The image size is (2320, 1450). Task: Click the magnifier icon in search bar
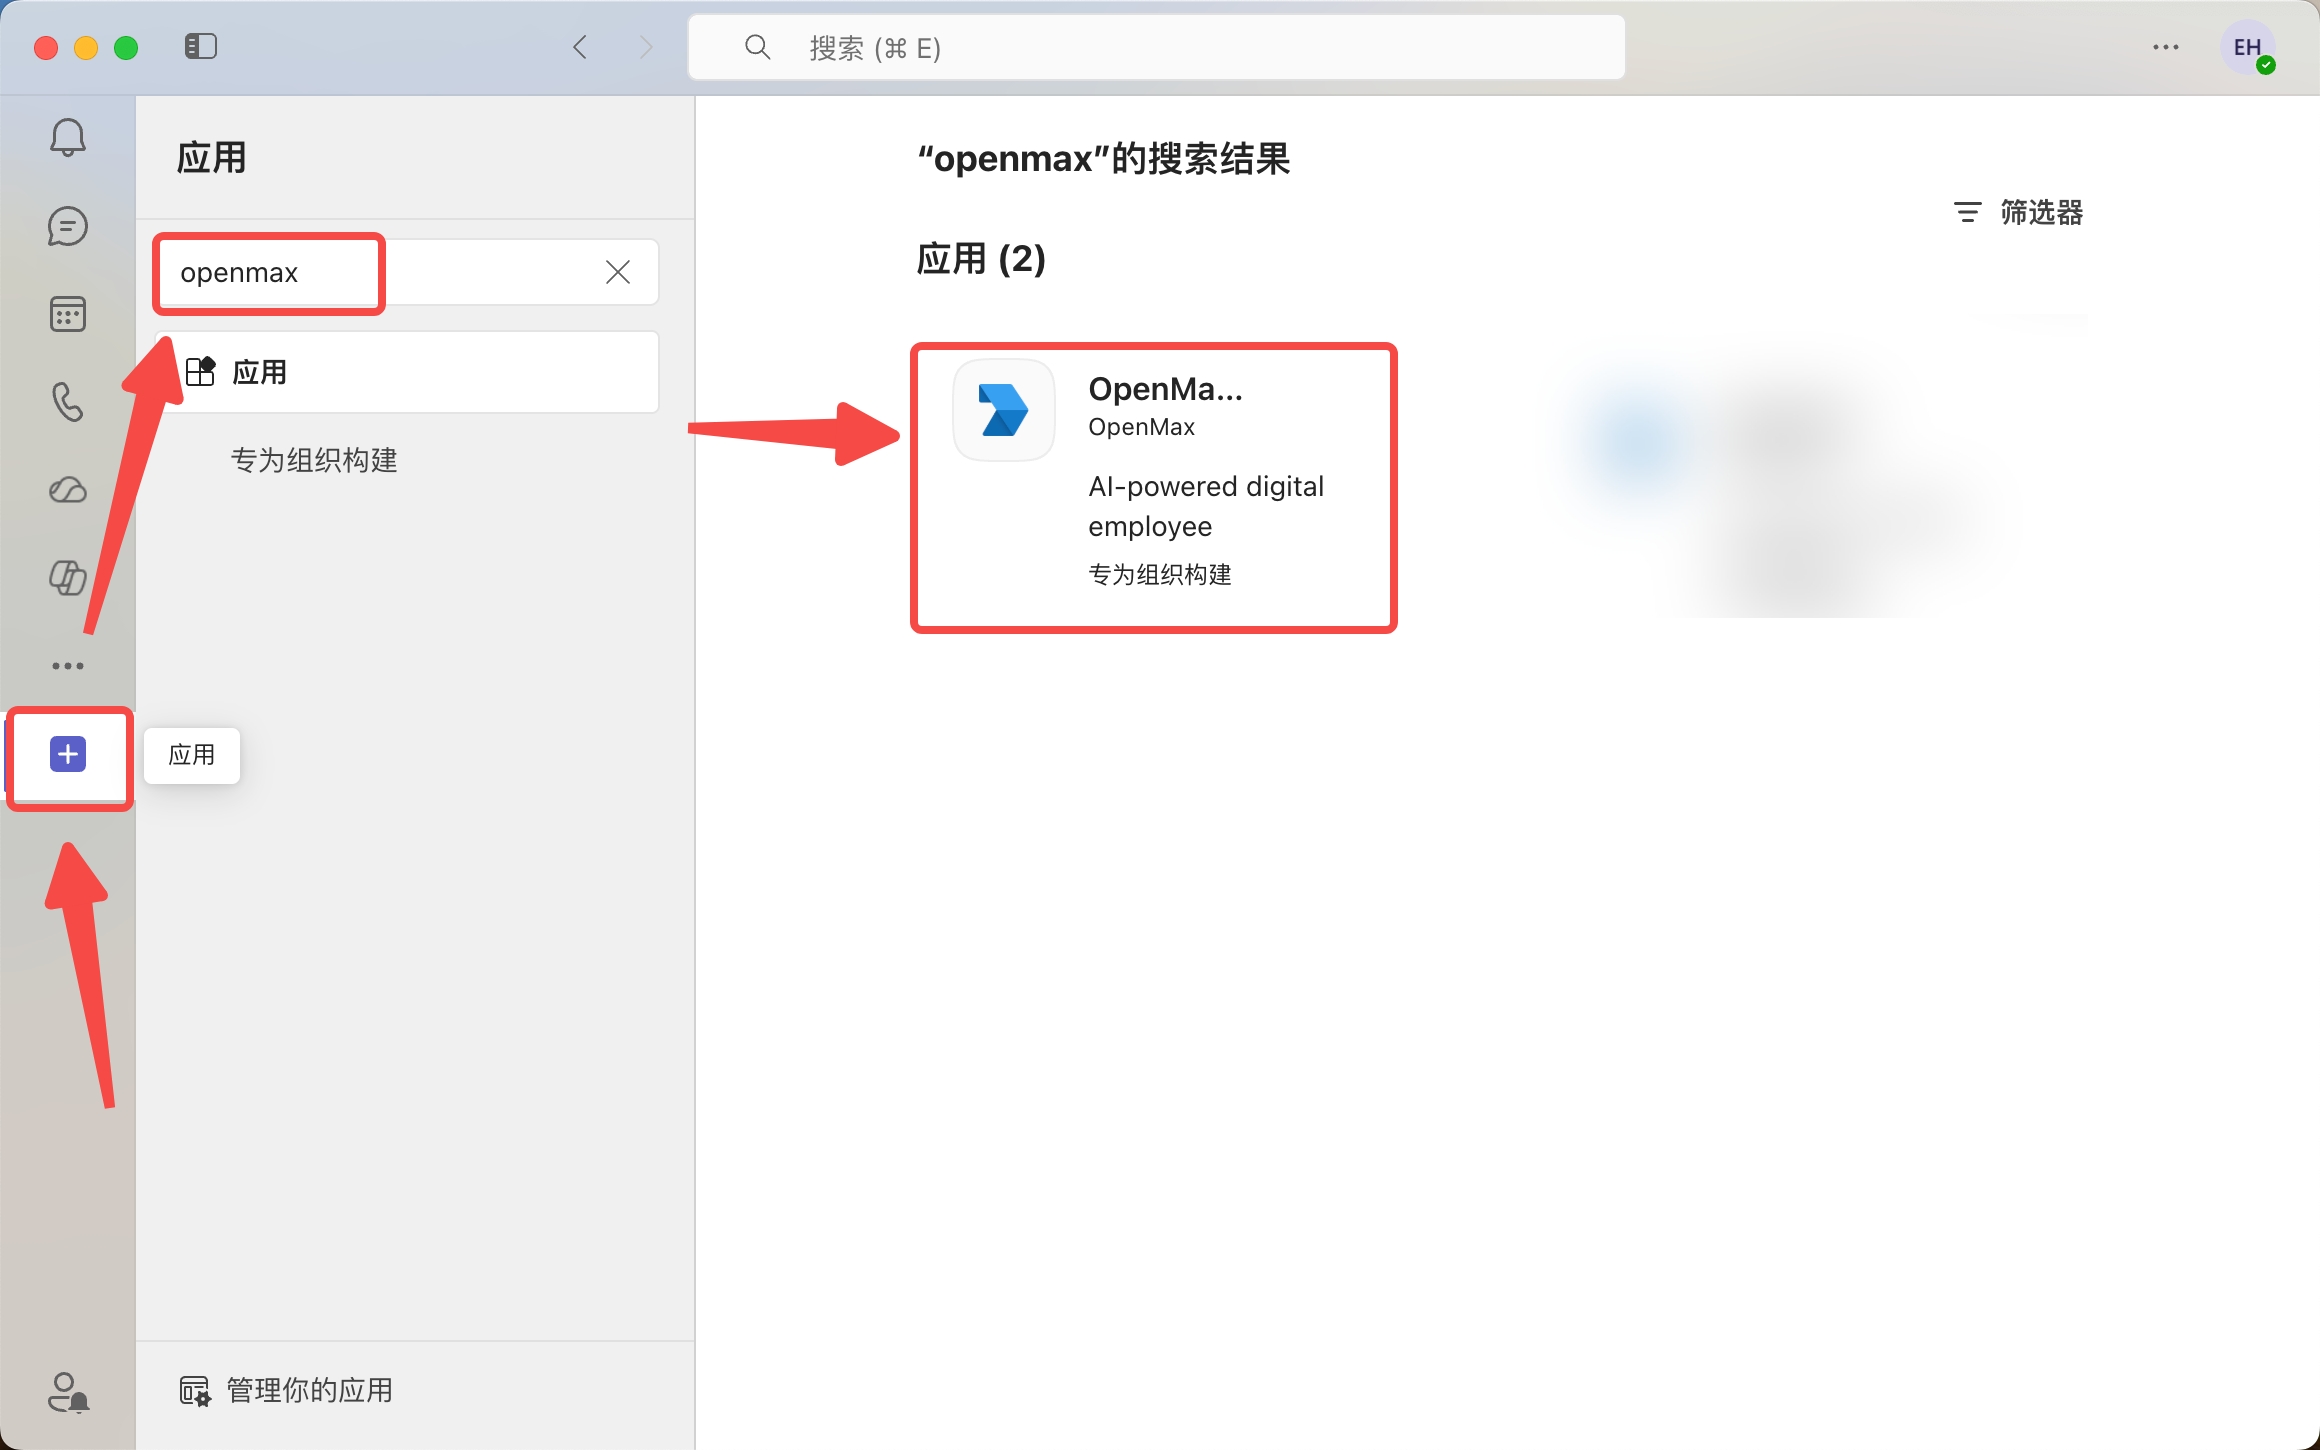pyautogui.click(x=758, y=47)
